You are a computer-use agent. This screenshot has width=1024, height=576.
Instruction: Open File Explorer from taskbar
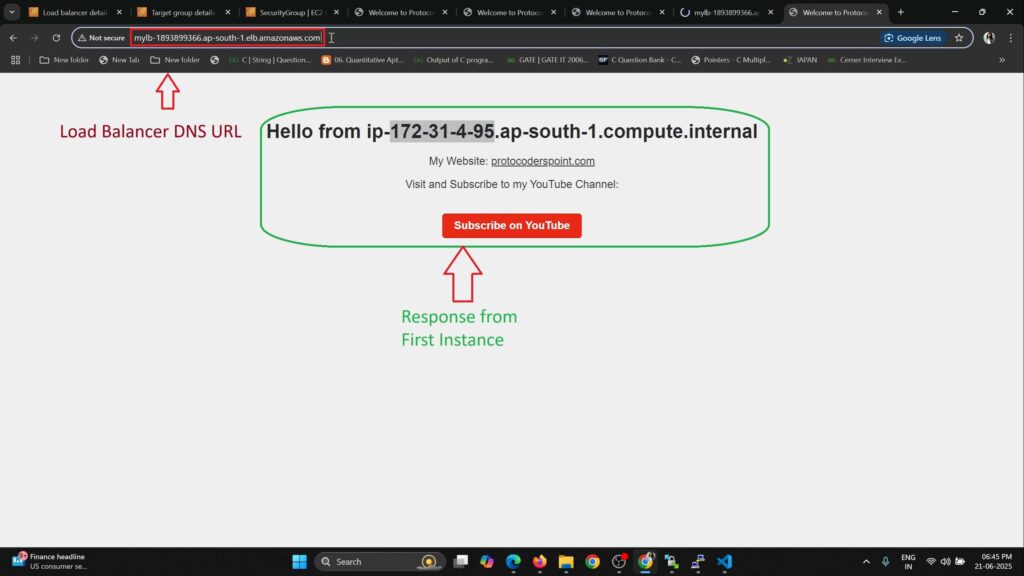coord(566,561)
